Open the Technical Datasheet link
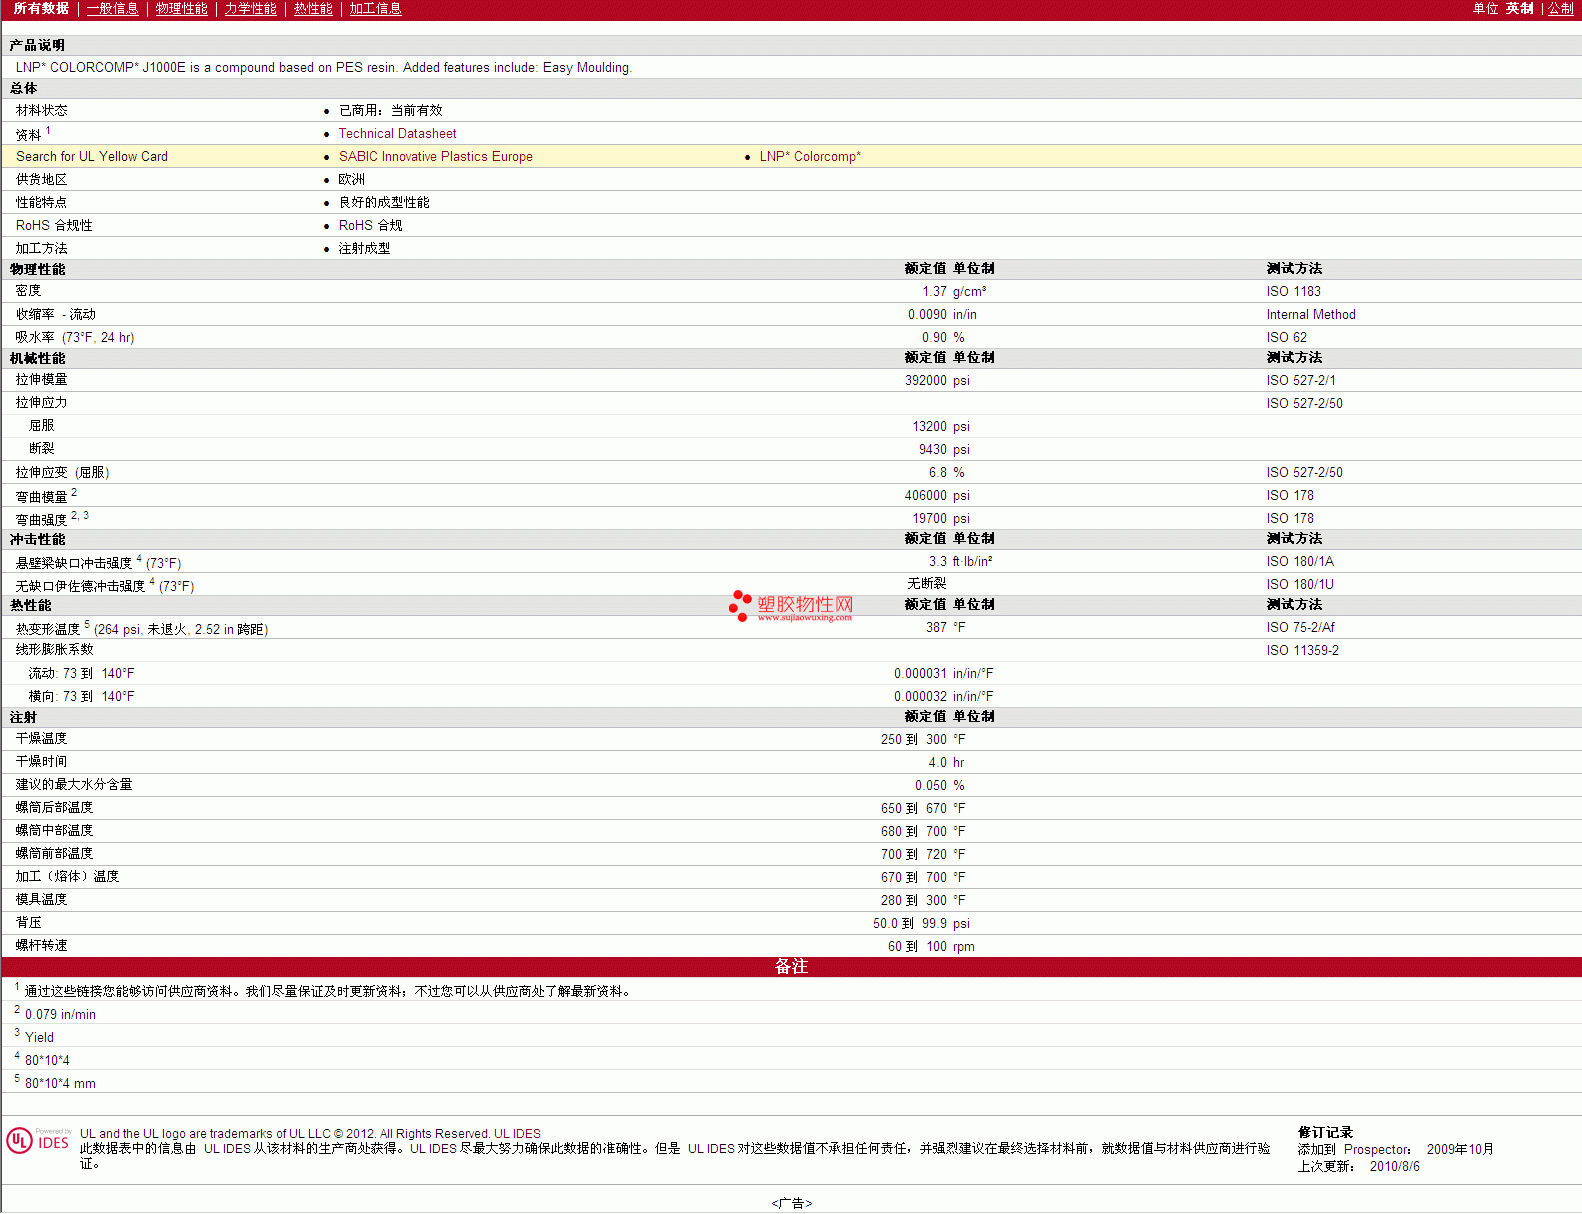 coord(397,133)
